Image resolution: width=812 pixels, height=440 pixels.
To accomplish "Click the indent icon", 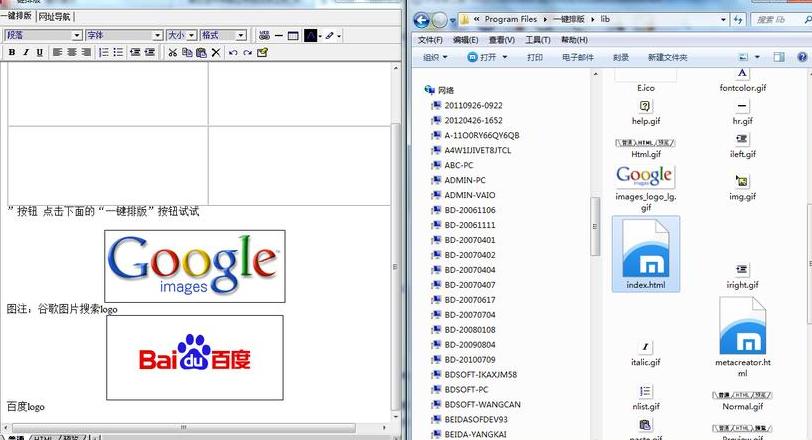I will point(150,52).
